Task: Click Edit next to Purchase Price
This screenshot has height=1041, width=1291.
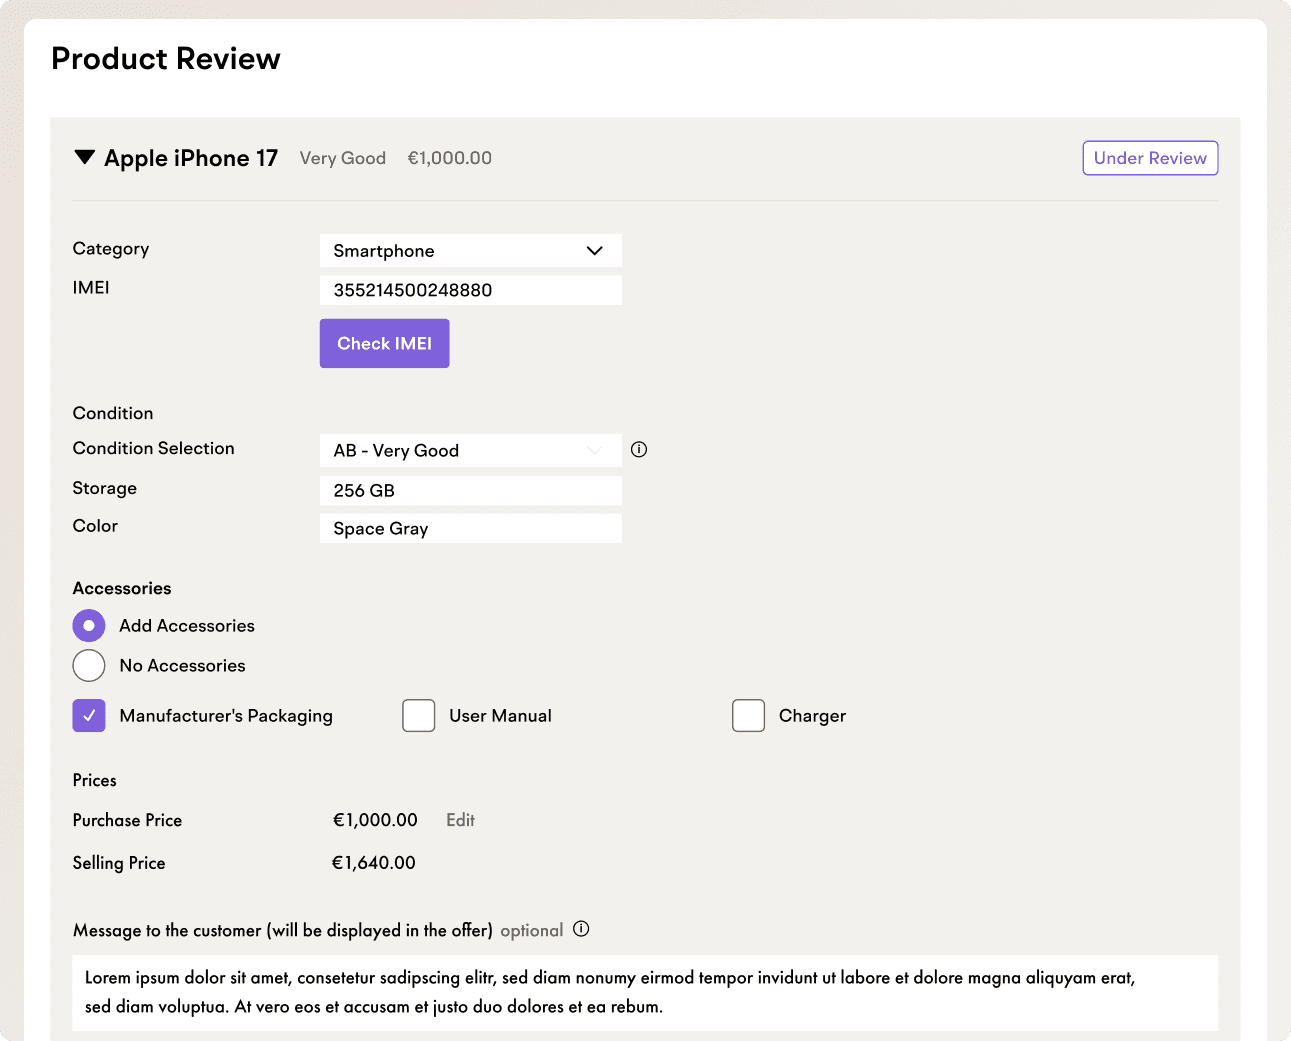Action: click(x=460, y=820)
